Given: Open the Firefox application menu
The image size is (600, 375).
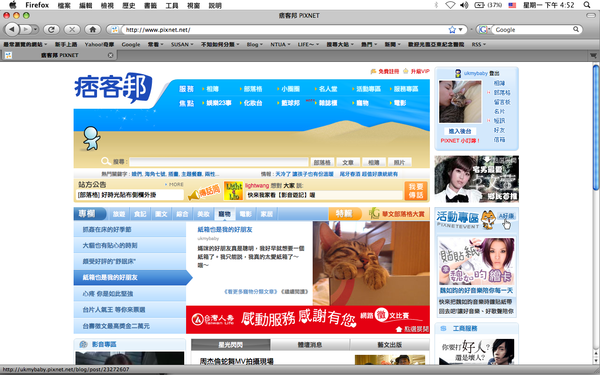Looking at the screenshot, I should point(37,5).
